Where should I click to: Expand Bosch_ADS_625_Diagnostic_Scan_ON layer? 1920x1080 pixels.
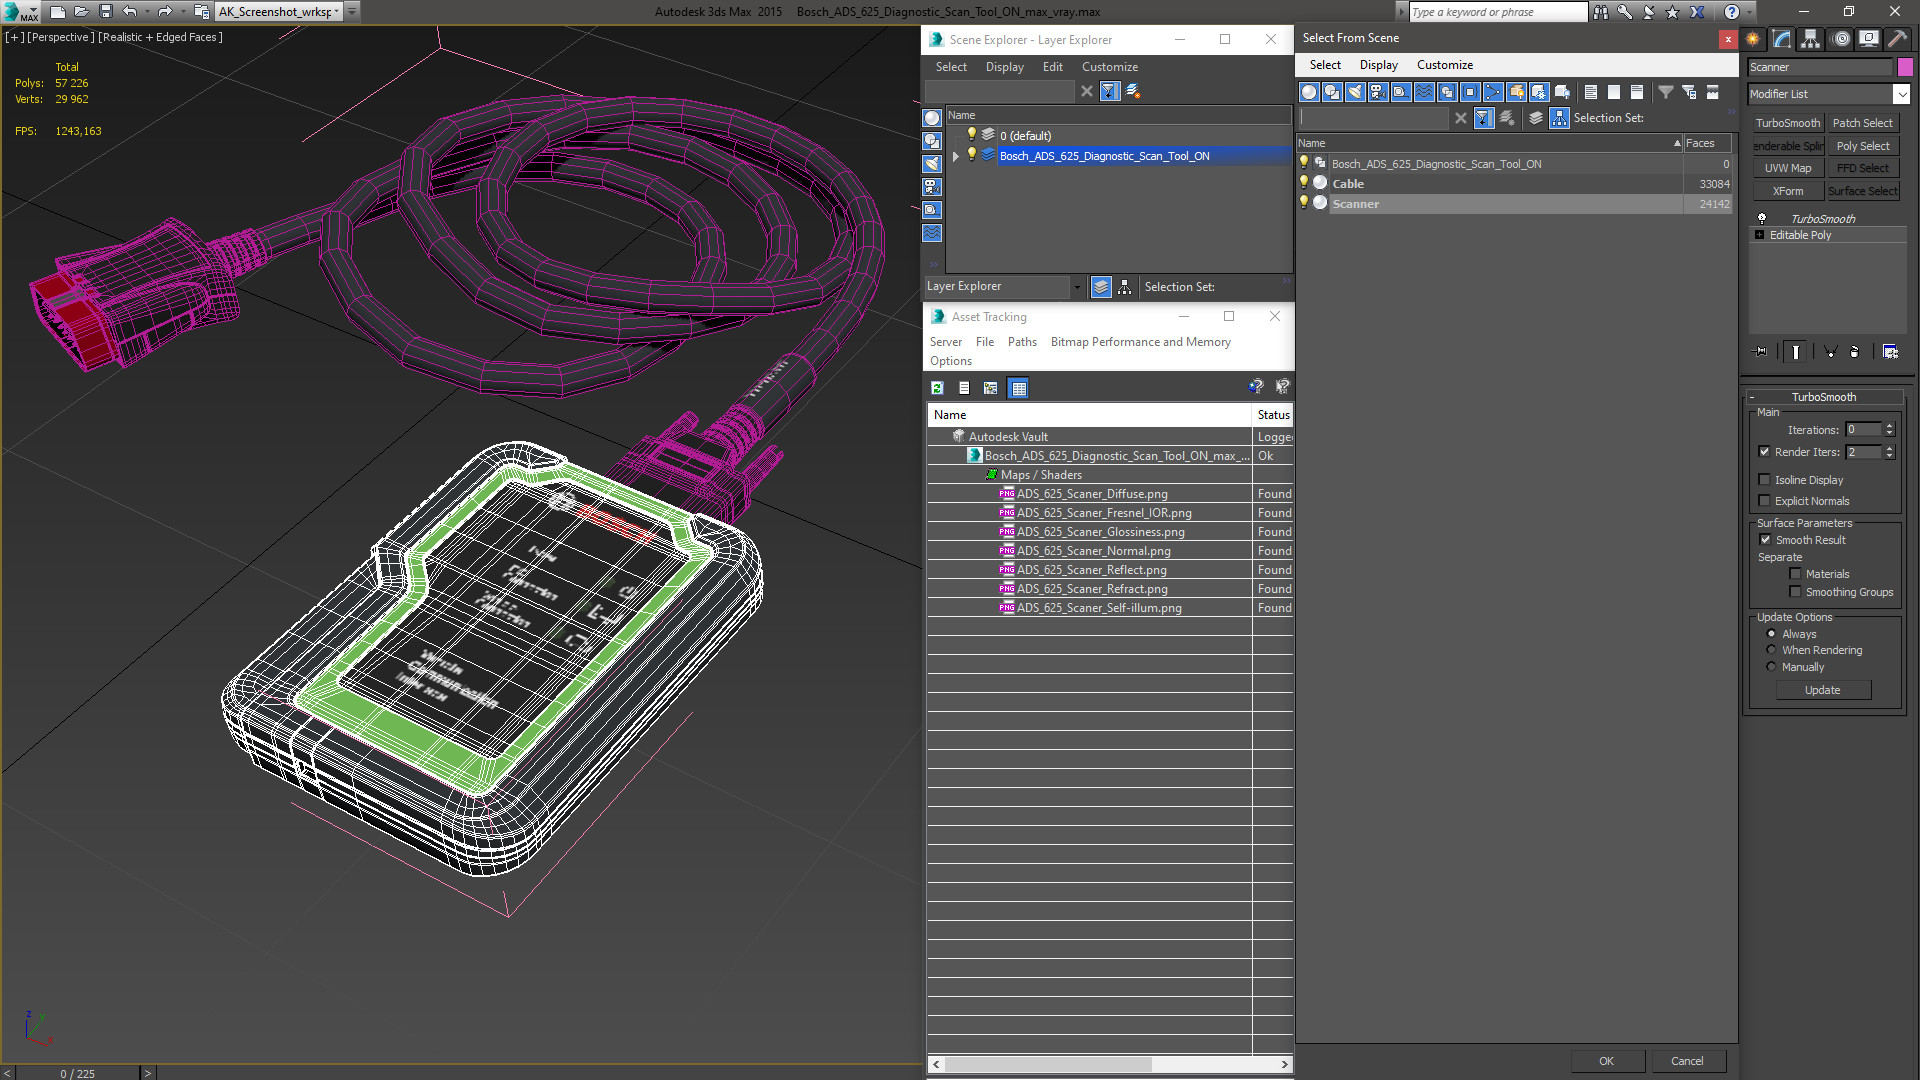(x=955, y=156)
